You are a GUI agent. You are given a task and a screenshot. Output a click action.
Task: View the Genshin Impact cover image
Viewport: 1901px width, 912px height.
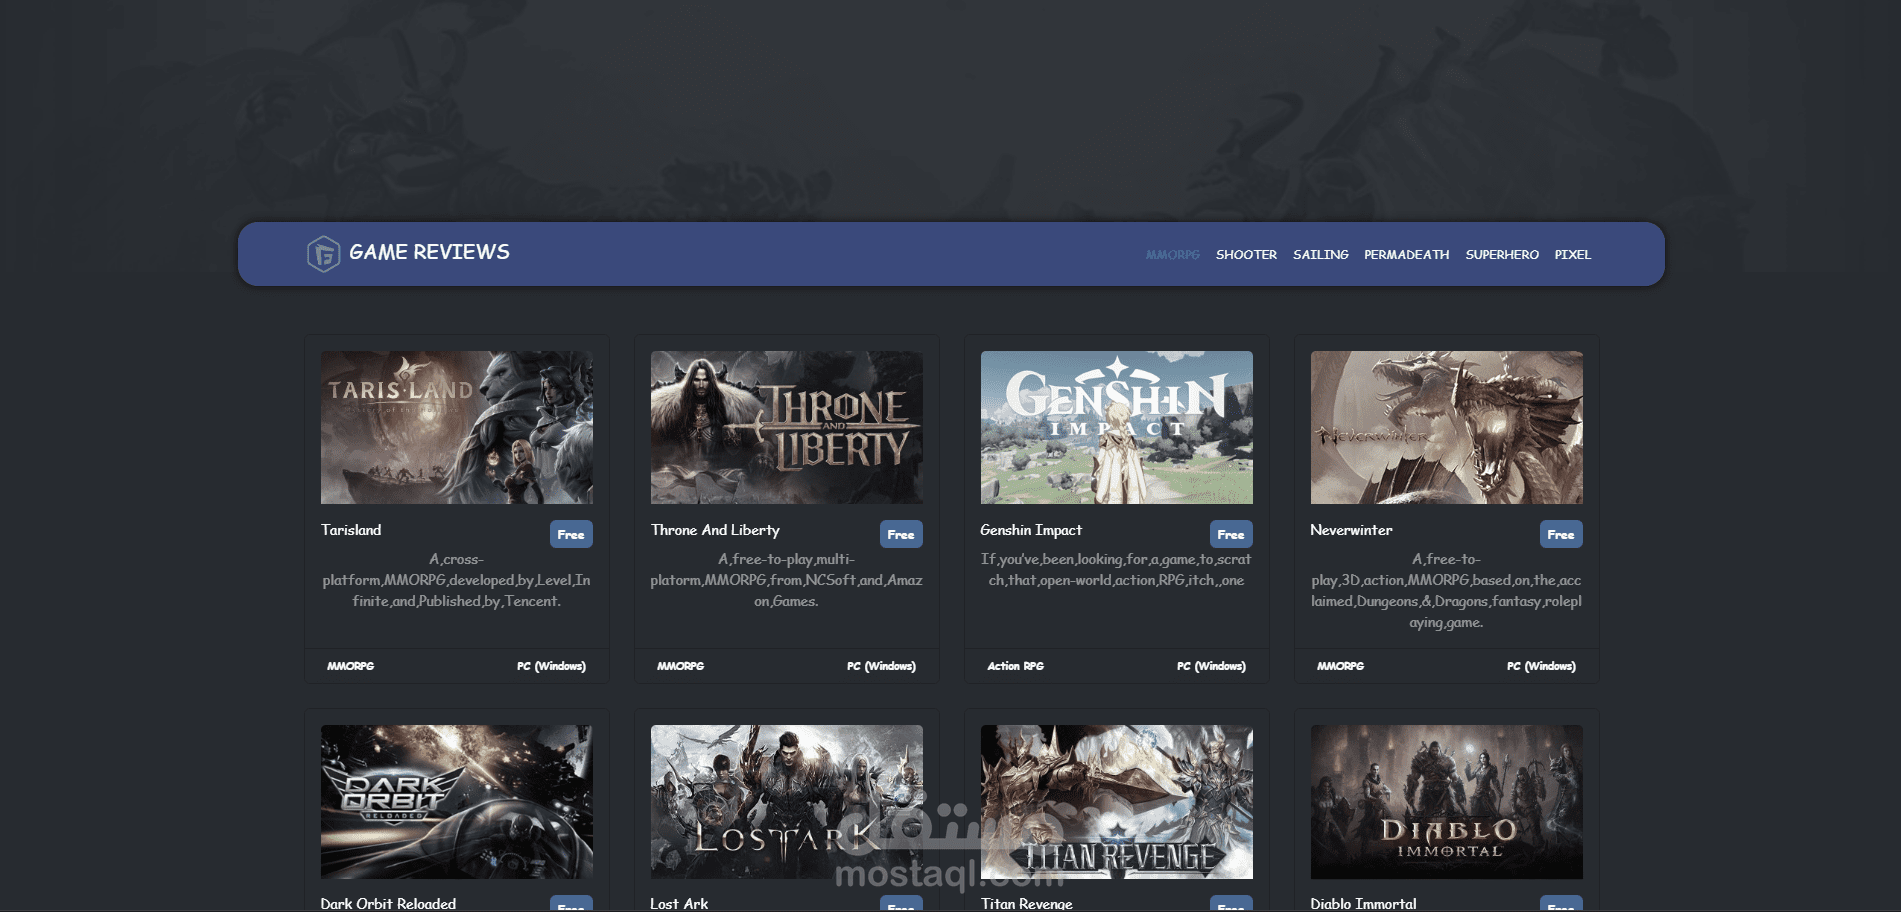pyautogui.click(x=1117, y=427)
